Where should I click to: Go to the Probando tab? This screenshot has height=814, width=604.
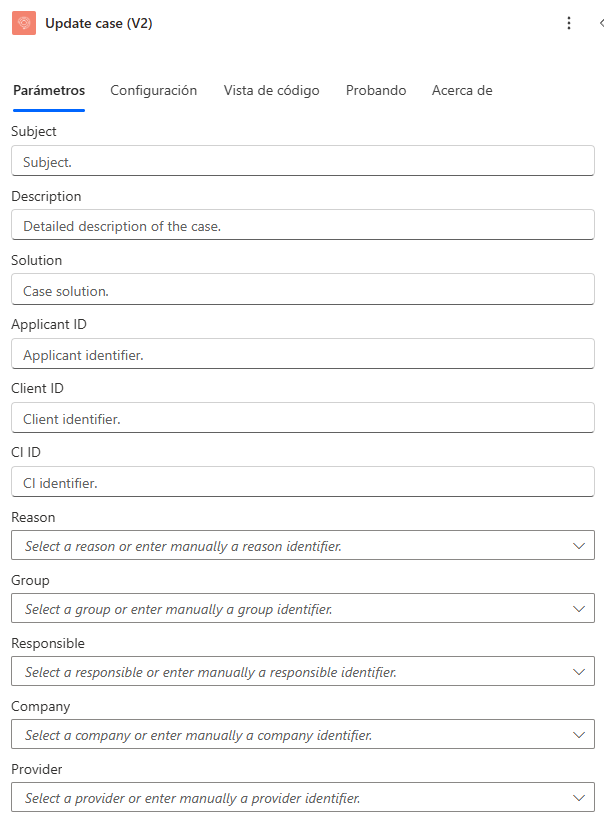tap(376, 90)
